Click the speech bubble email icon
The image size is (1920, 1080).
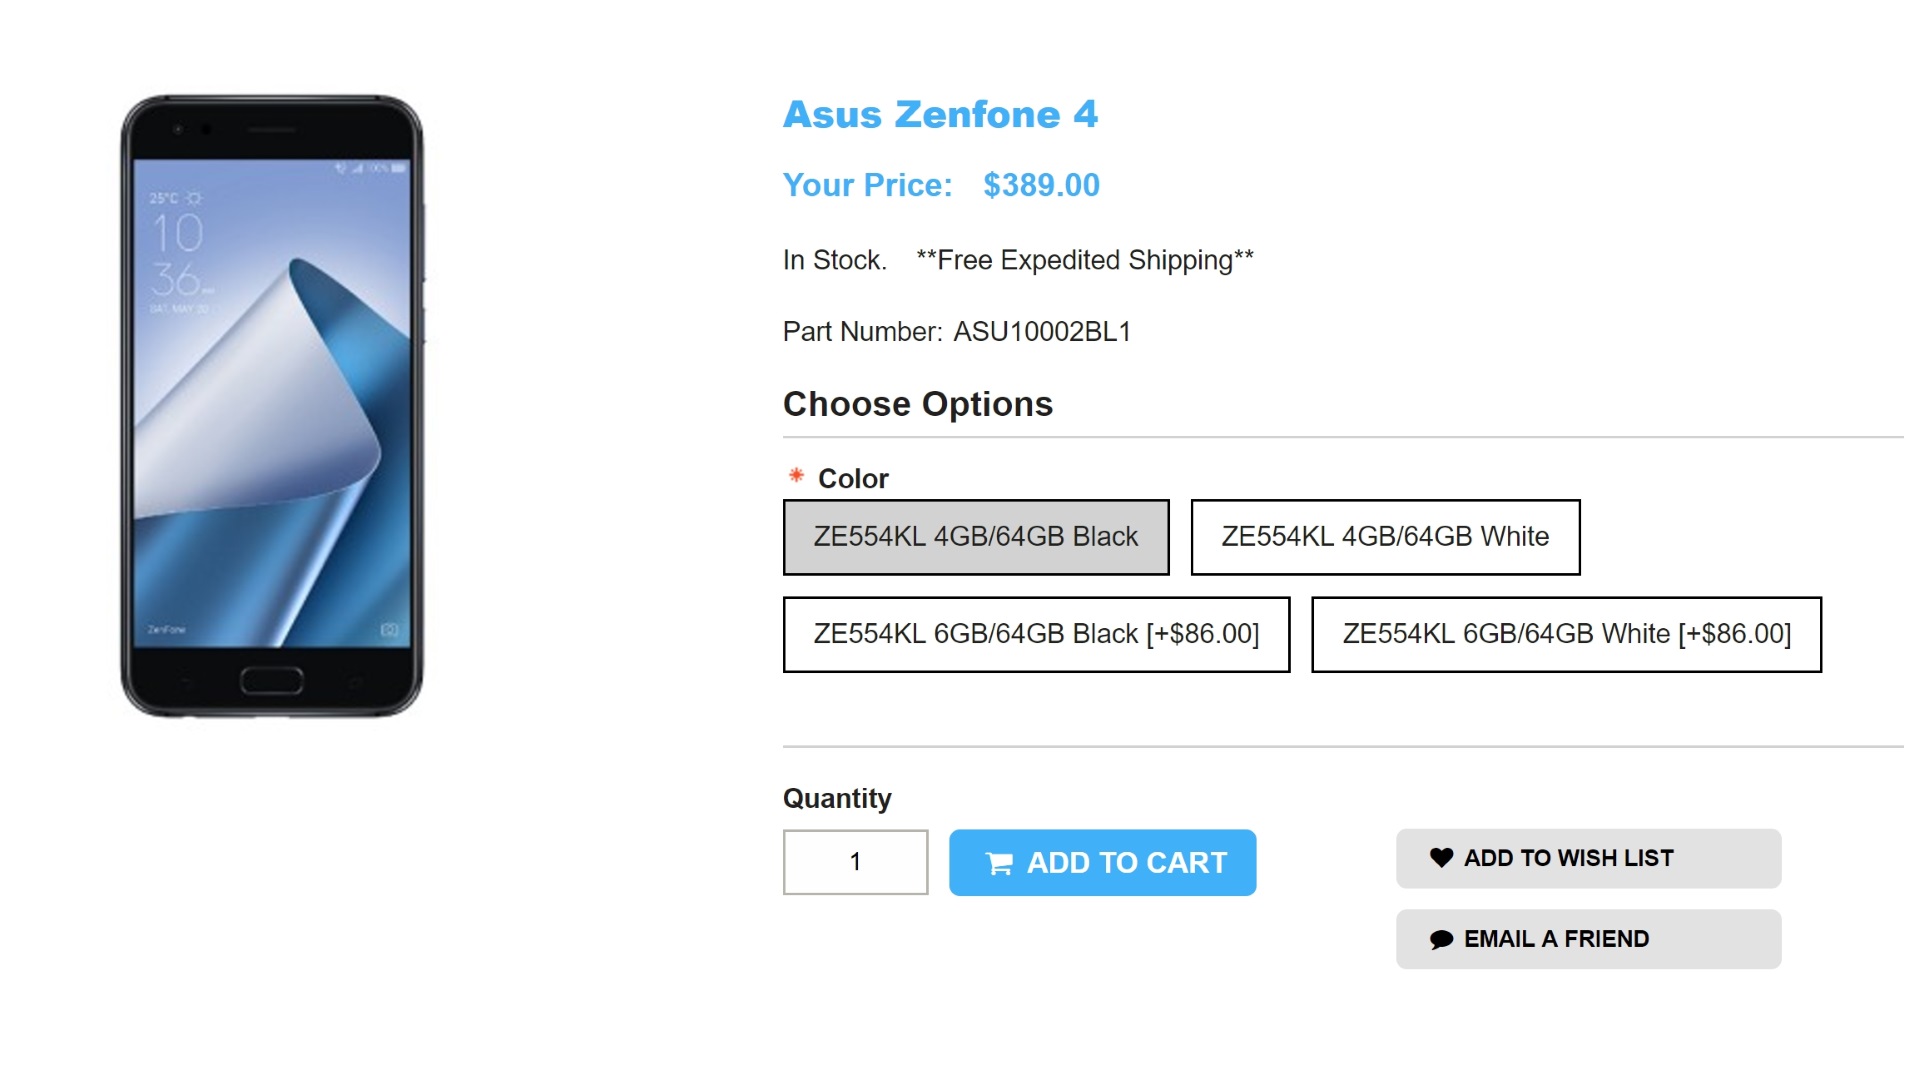coord(1441,939)
